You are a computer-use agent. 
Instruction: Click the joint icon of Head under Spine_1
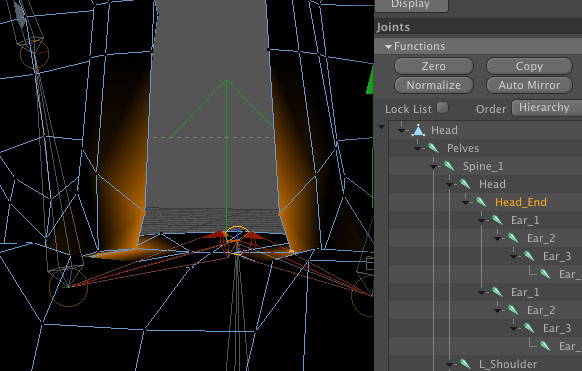tap(465, 184)
